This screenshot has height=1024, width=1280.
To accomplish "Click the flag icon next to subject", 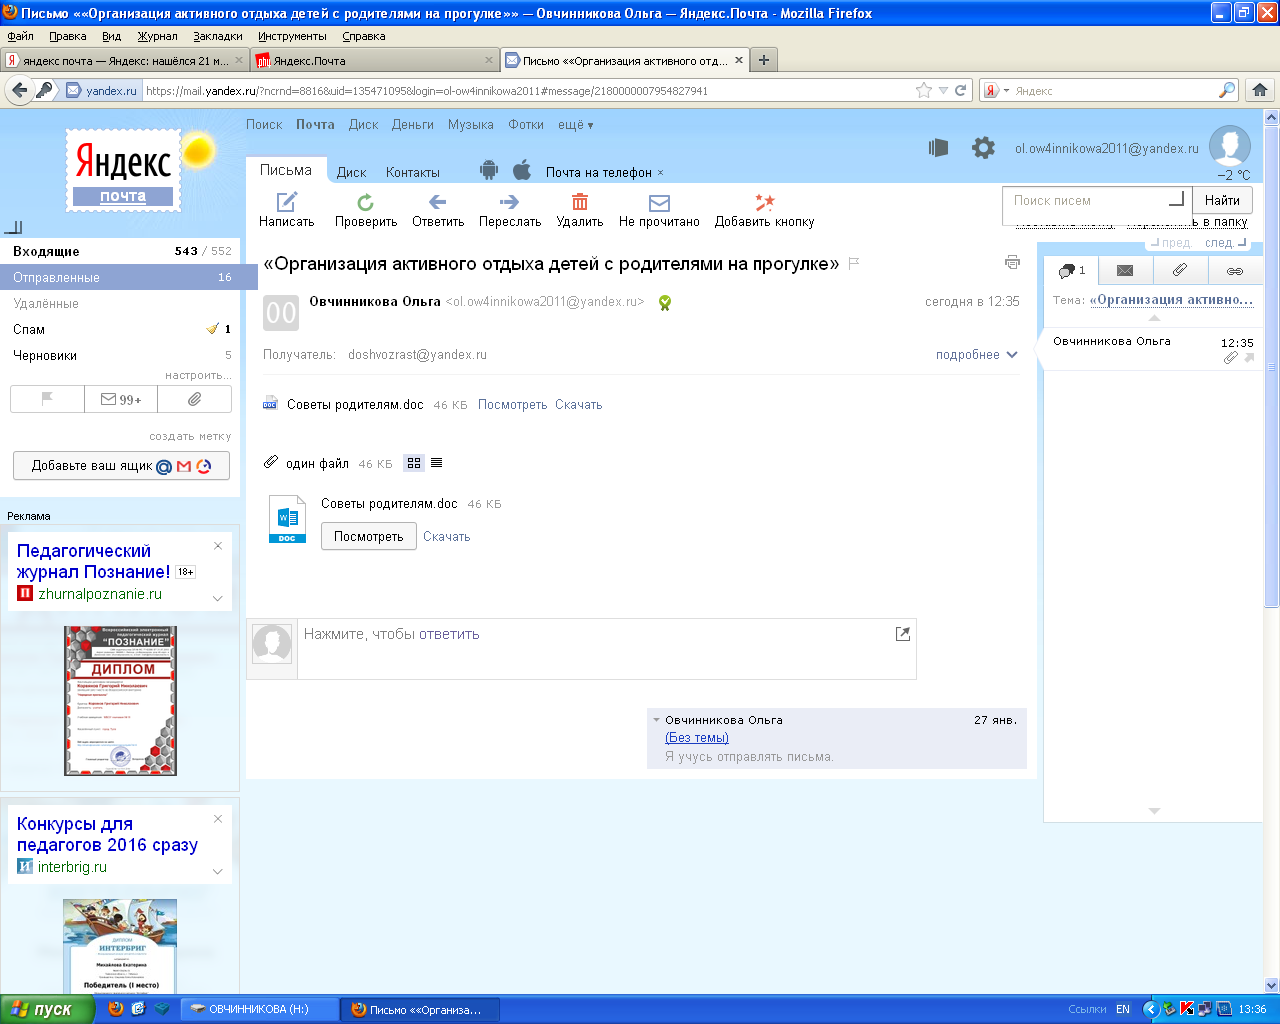I will coord(854,264).
